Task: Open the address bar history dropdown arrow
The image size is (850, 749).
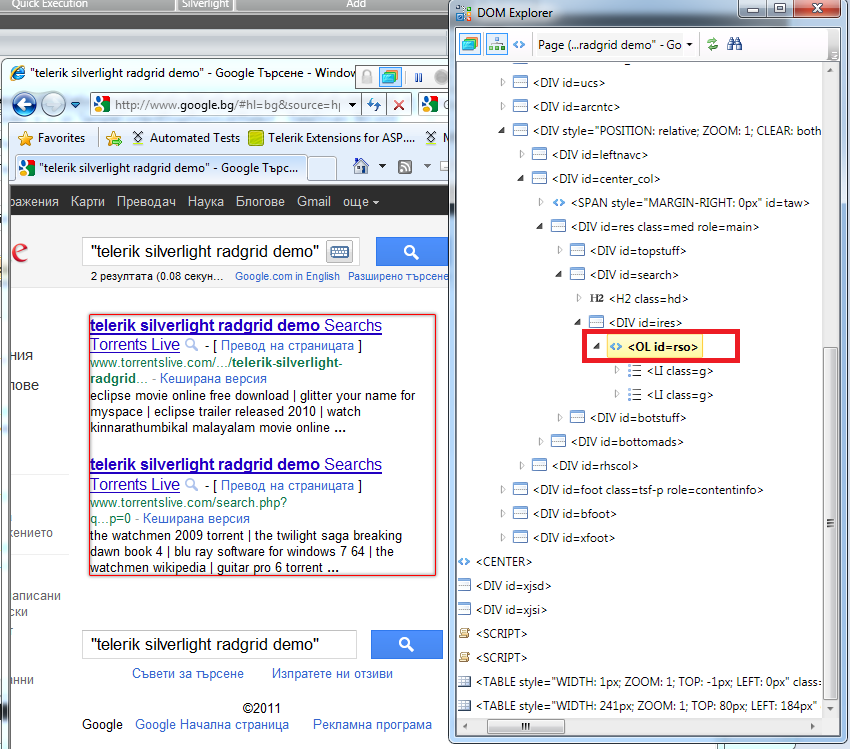Action: [x=352, y=105]
